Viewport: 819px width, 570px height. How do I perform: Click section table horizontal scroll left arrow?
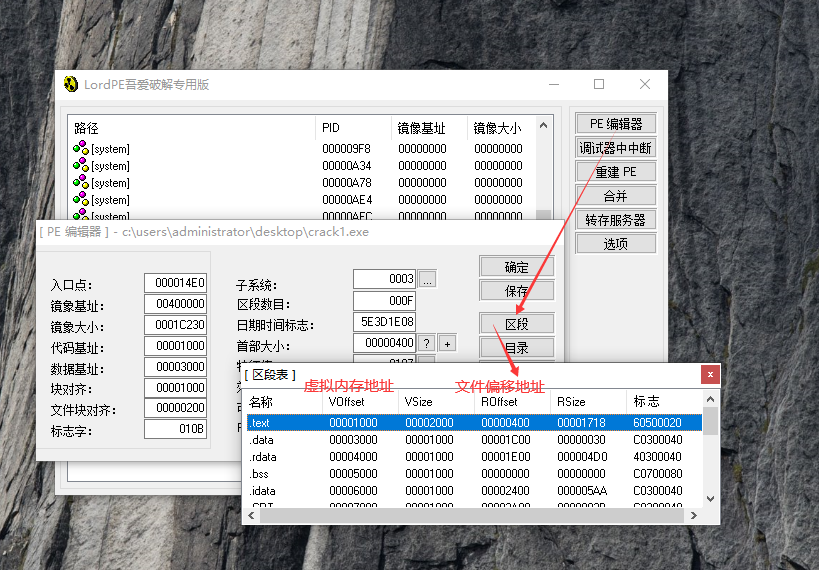252,516
